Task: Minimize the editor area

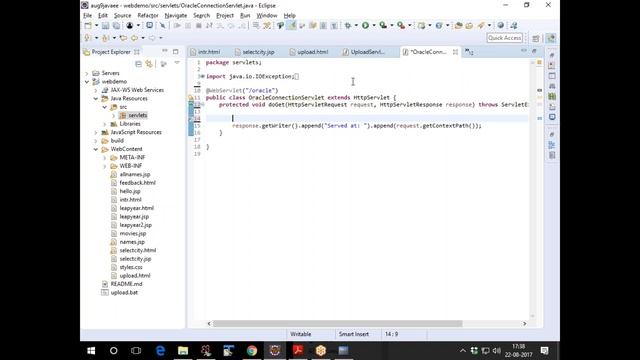Action: click(524, 51)
